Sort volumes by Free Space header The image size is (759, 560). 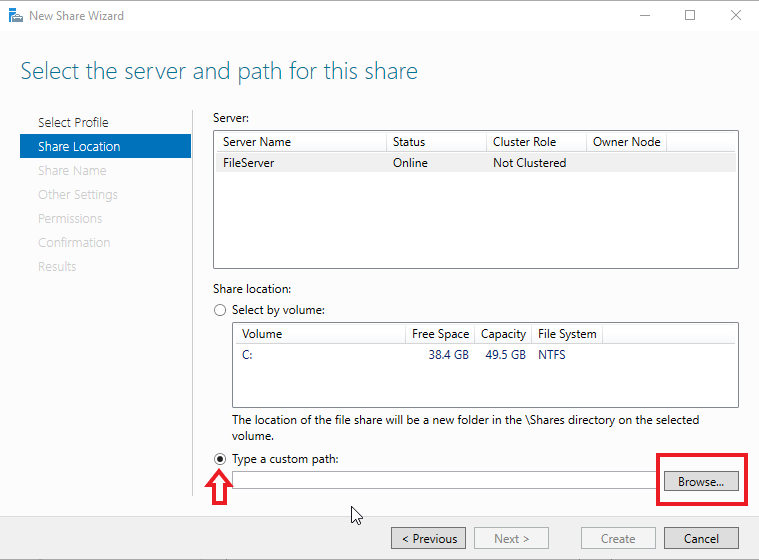[x=440, y=334]
